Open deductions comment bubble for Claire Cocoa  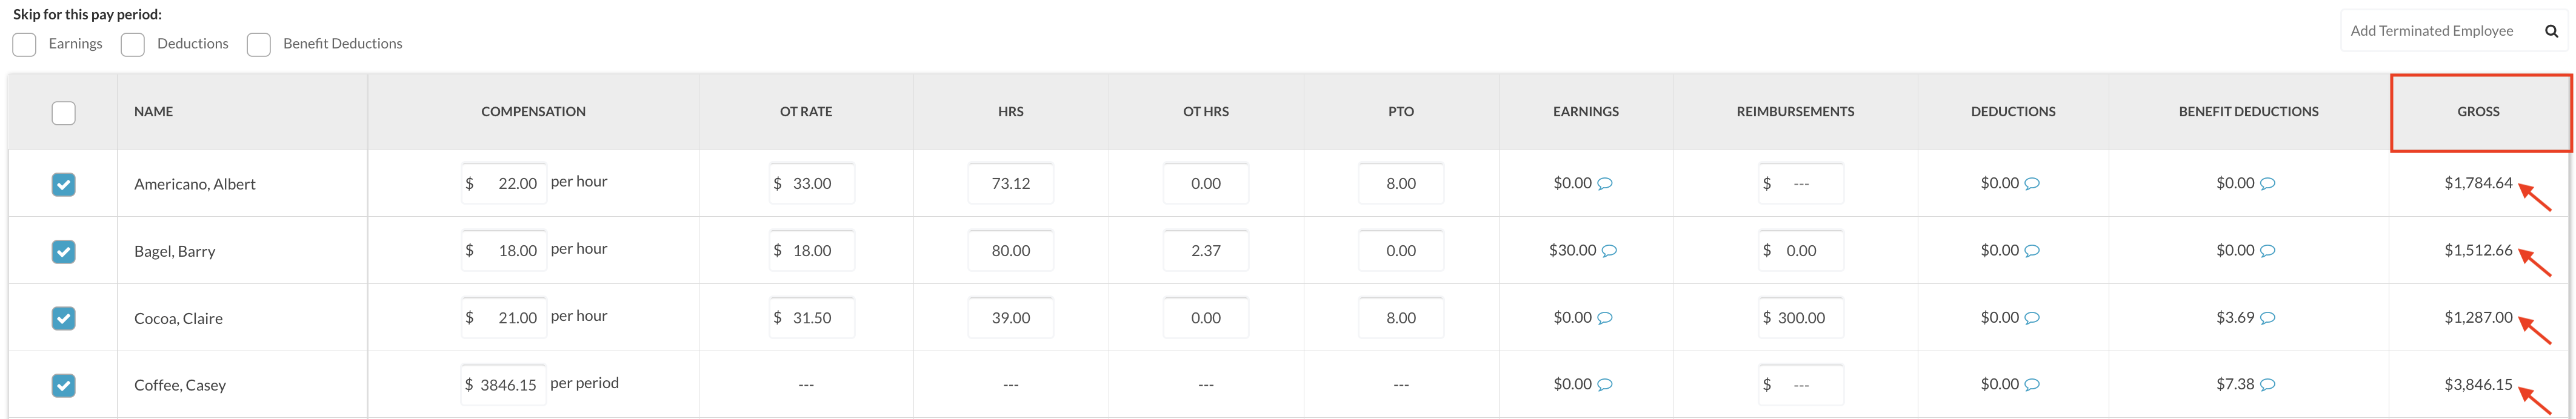click(2032, 318)
